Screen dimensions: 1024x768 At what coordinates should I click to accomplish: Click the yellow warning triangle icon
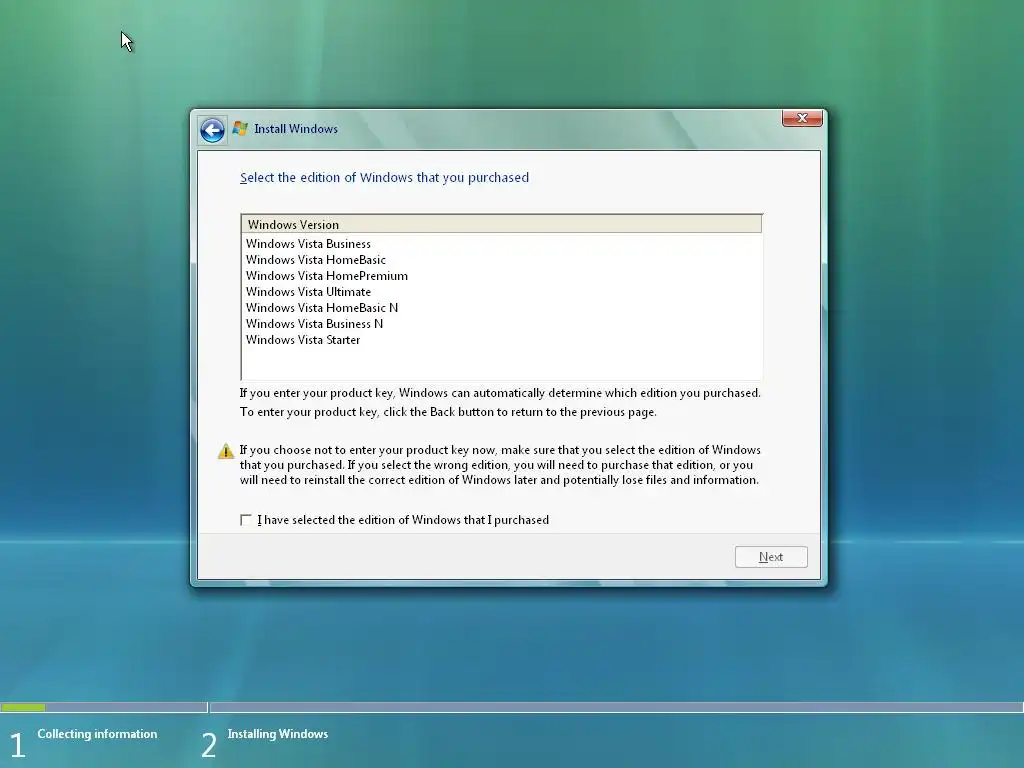tap(226, 451)
